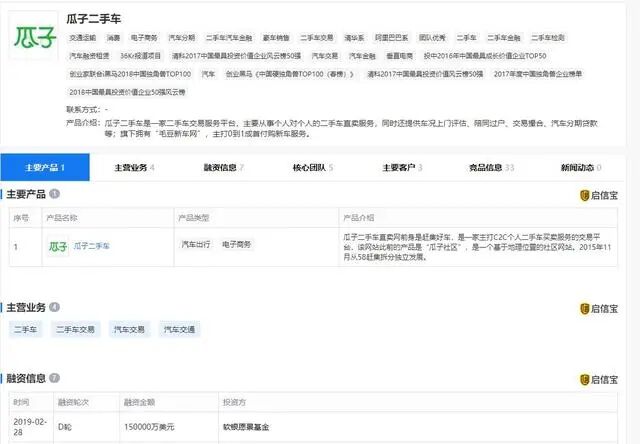This screenshot has height=444, width=640.
Task: Click the 垂直电商 tag
Action: [x=400, y=56]
